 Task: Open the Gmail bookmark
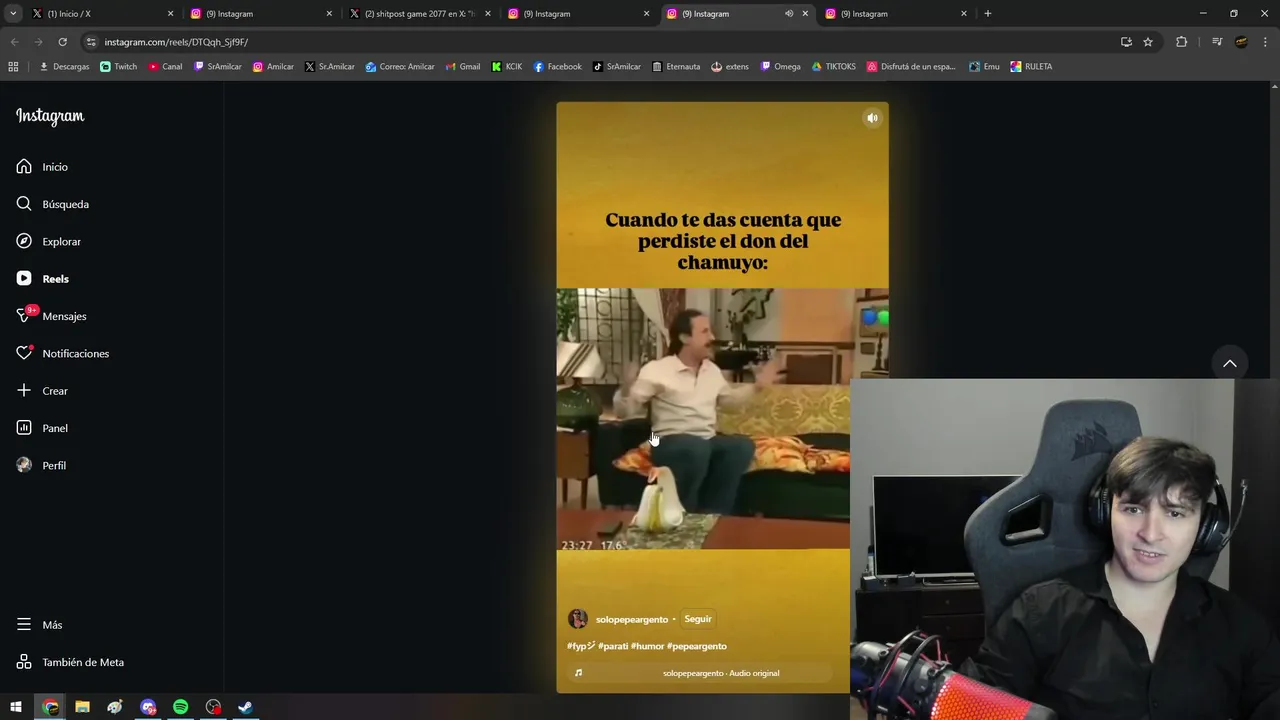[x=462, y=67]
